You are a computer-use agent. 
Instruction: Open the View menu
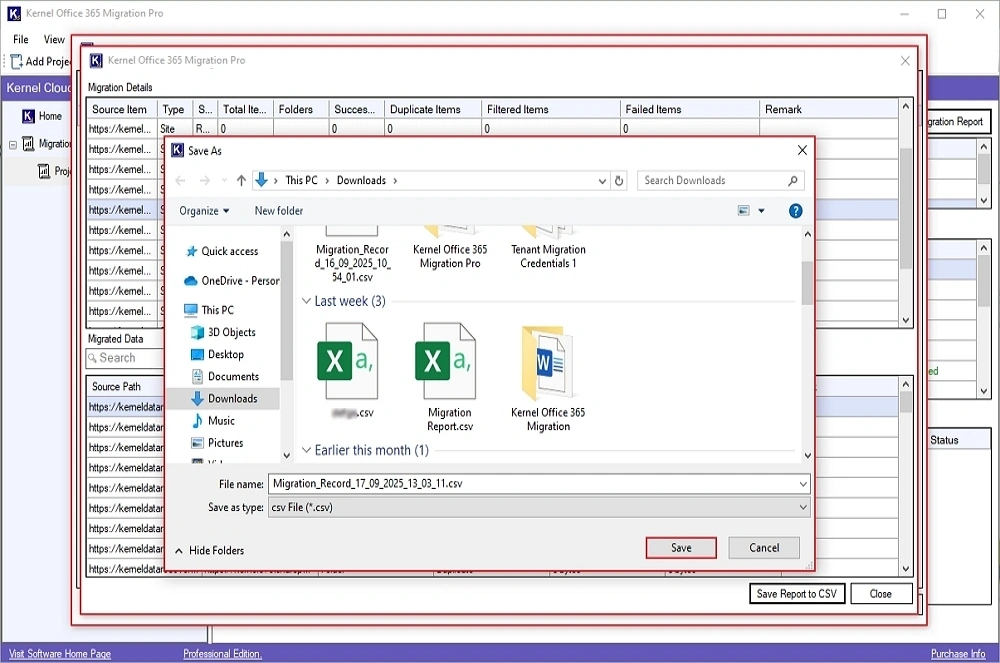[53, 39]
